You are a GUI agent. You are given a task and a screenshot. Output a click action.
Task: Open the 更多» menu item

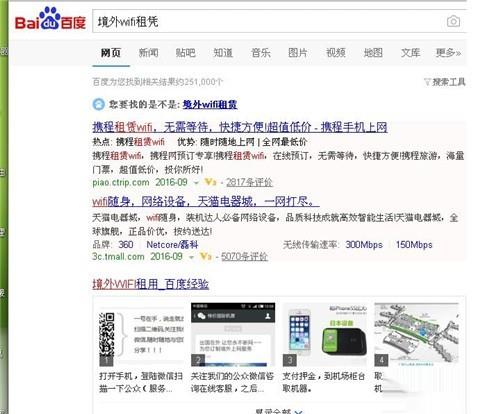tap(448, 52)
